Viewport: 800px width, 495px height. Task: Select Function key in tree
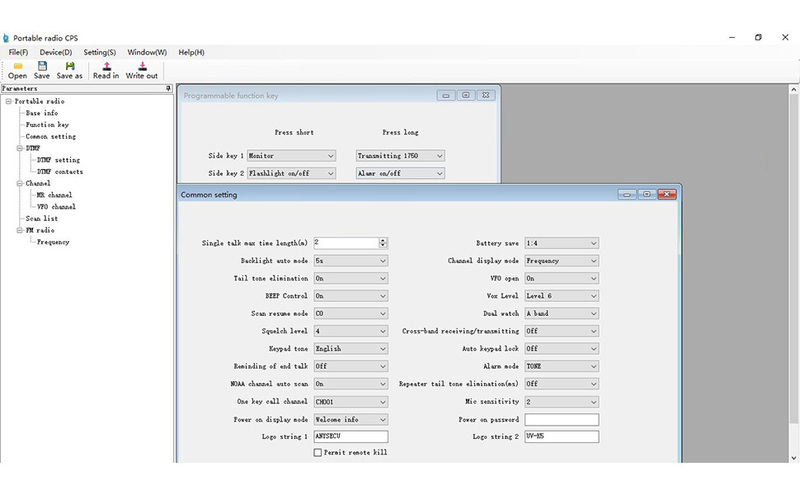(x=47, y=125)
